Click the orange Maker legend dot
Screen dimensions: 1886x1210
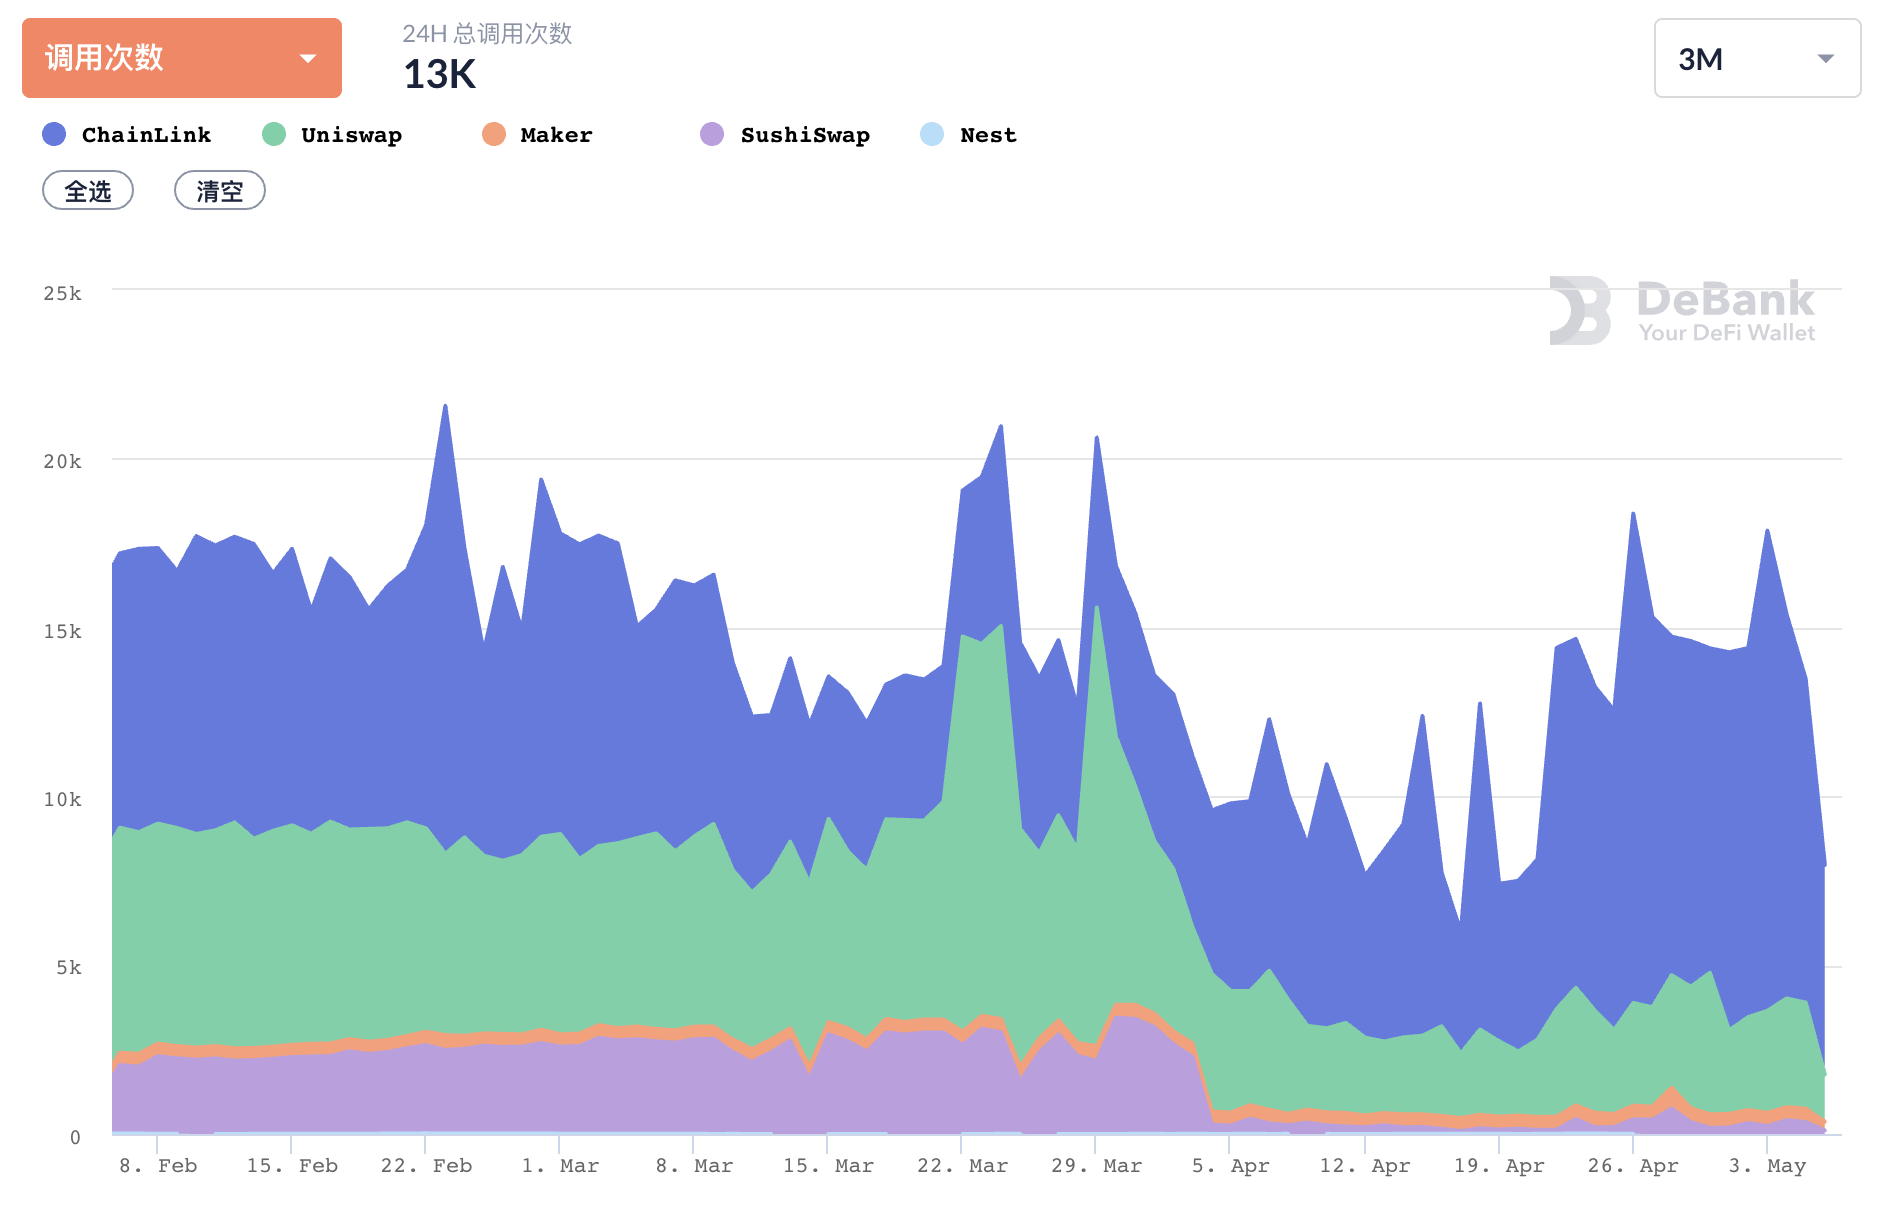492,134
